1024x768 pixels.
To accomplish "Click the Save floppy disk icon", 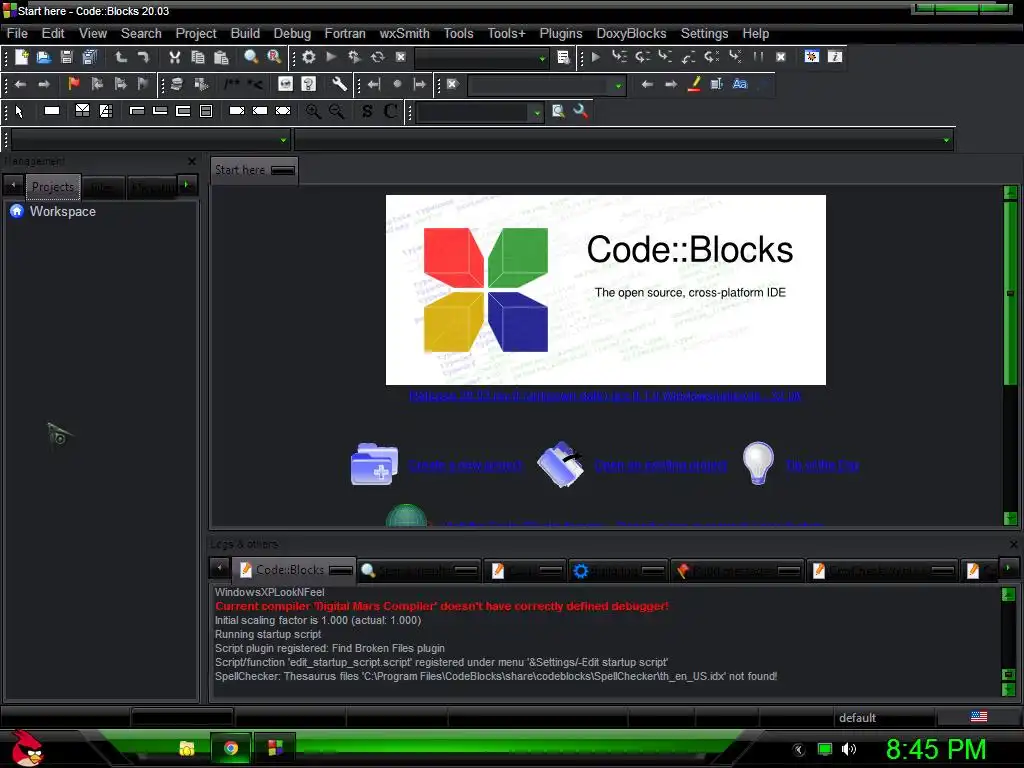I will coord(67,57).
